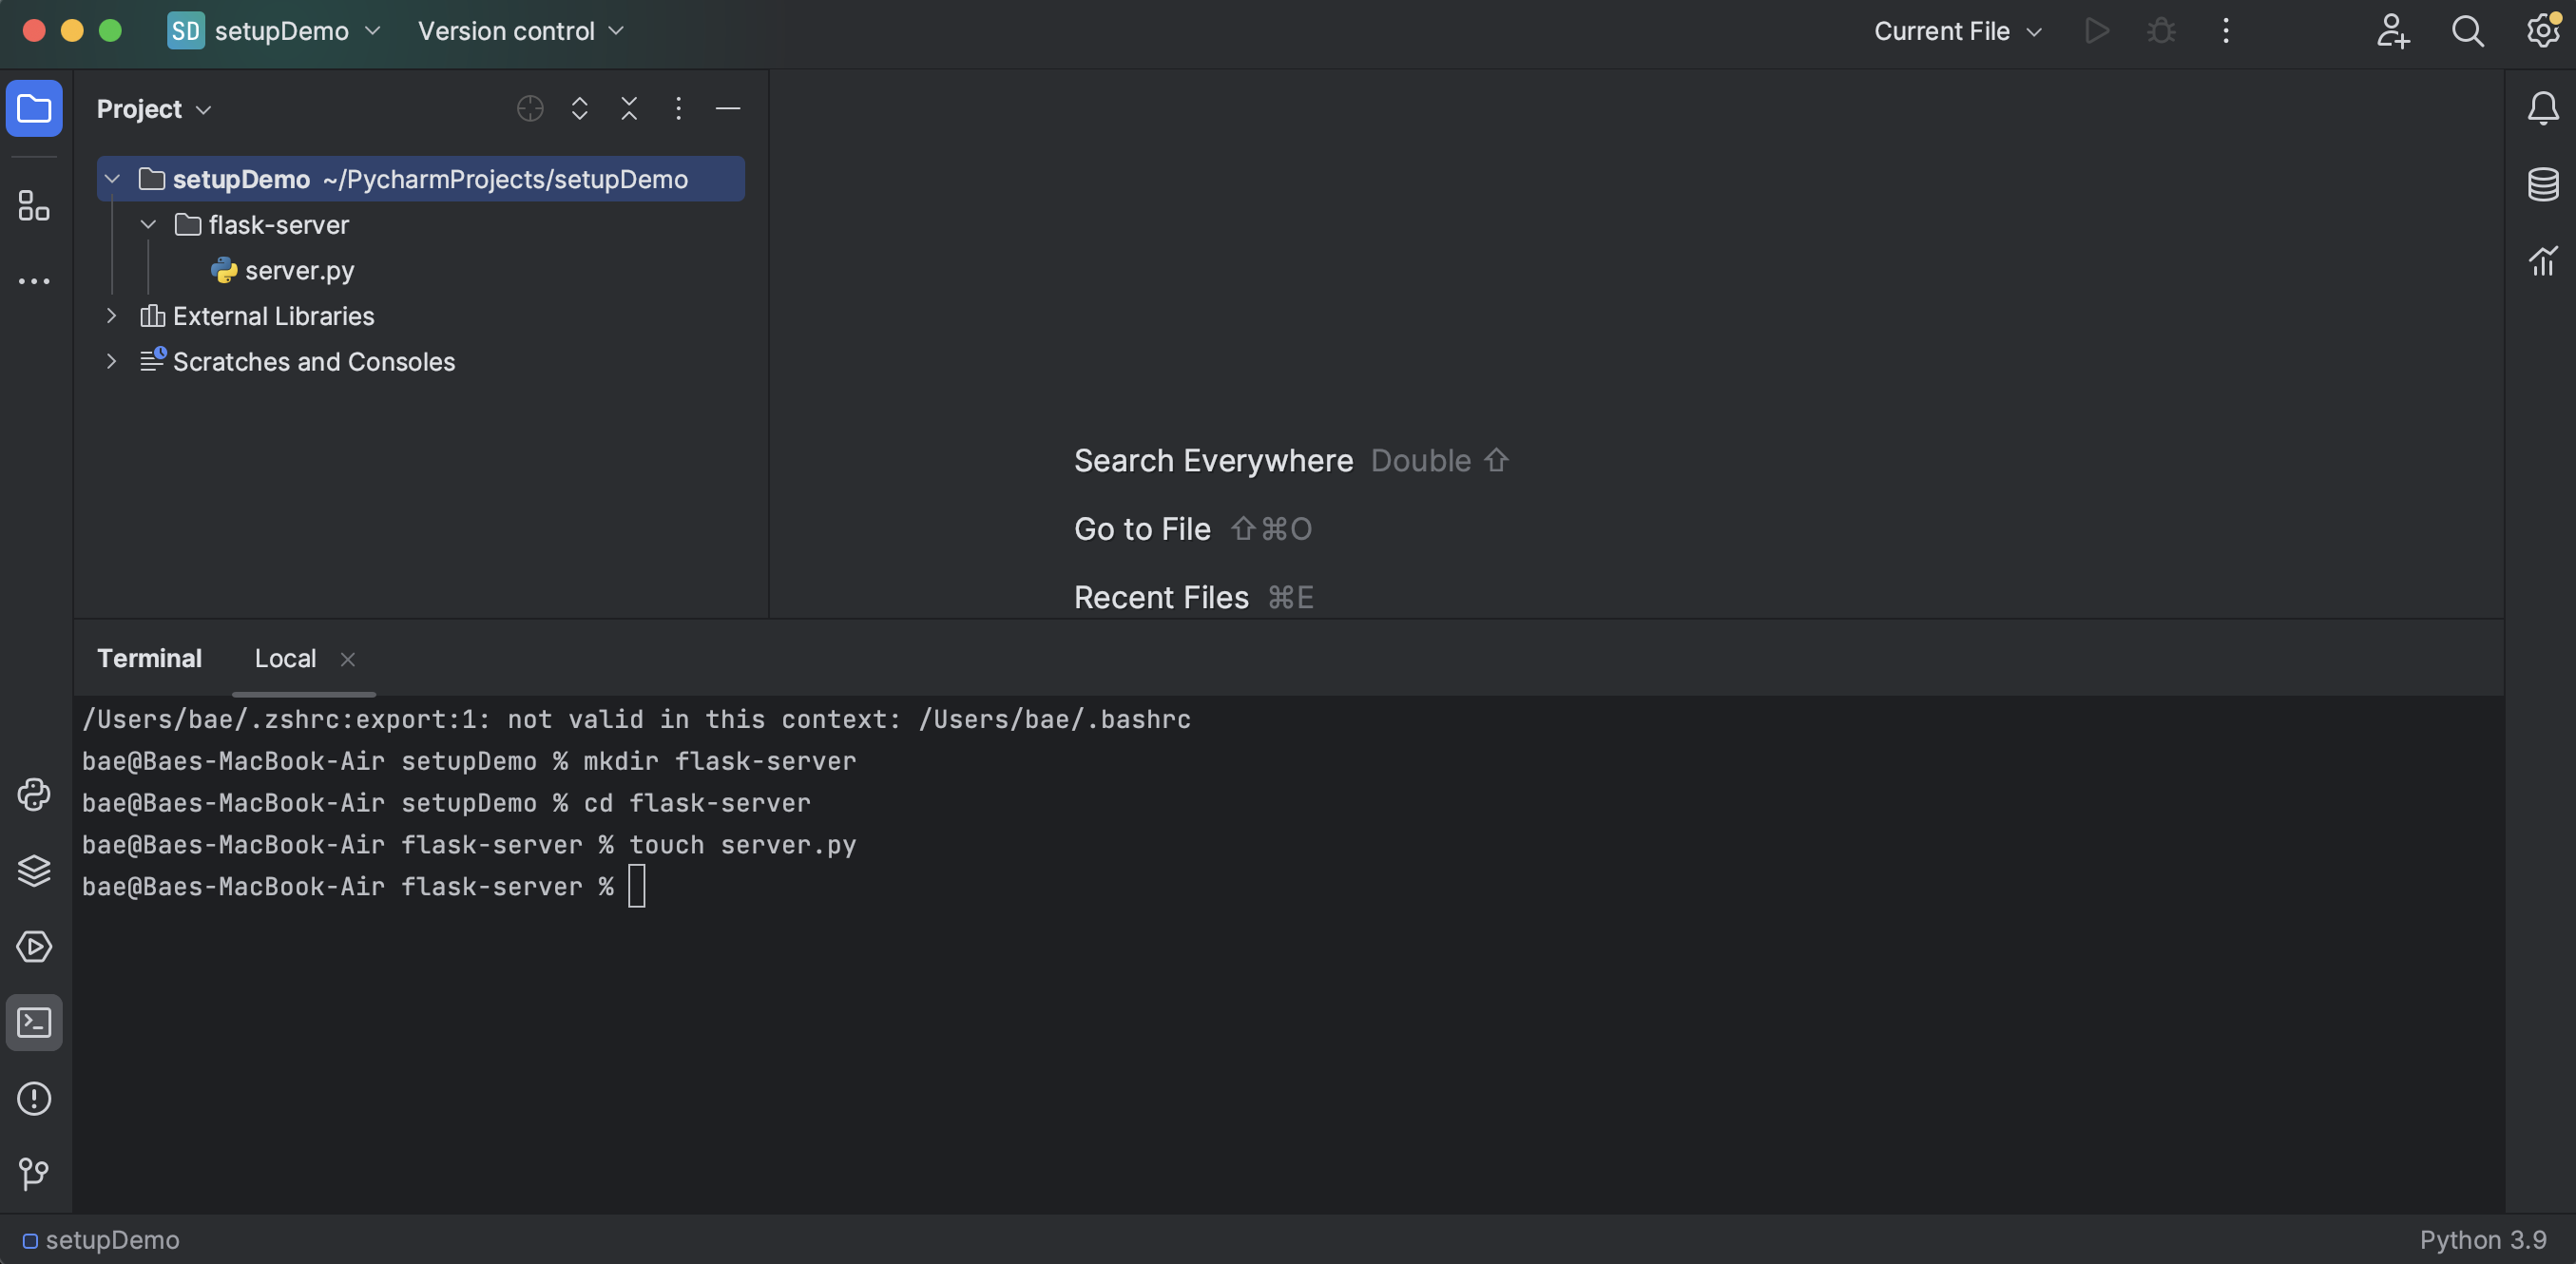Open the Python Console tool window
Screen dimensions: 2576x1264
pyautogui.click(x=34, y=795)
